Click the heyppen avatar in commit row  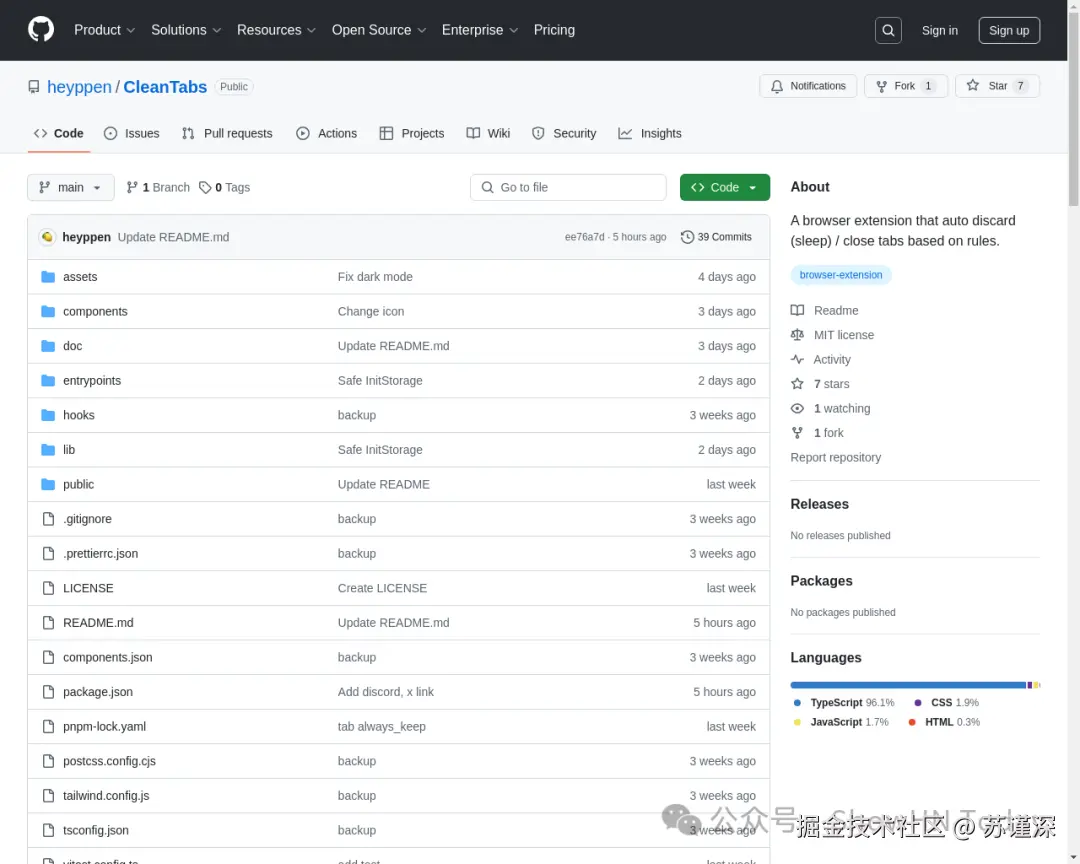(x=47, y=237)
